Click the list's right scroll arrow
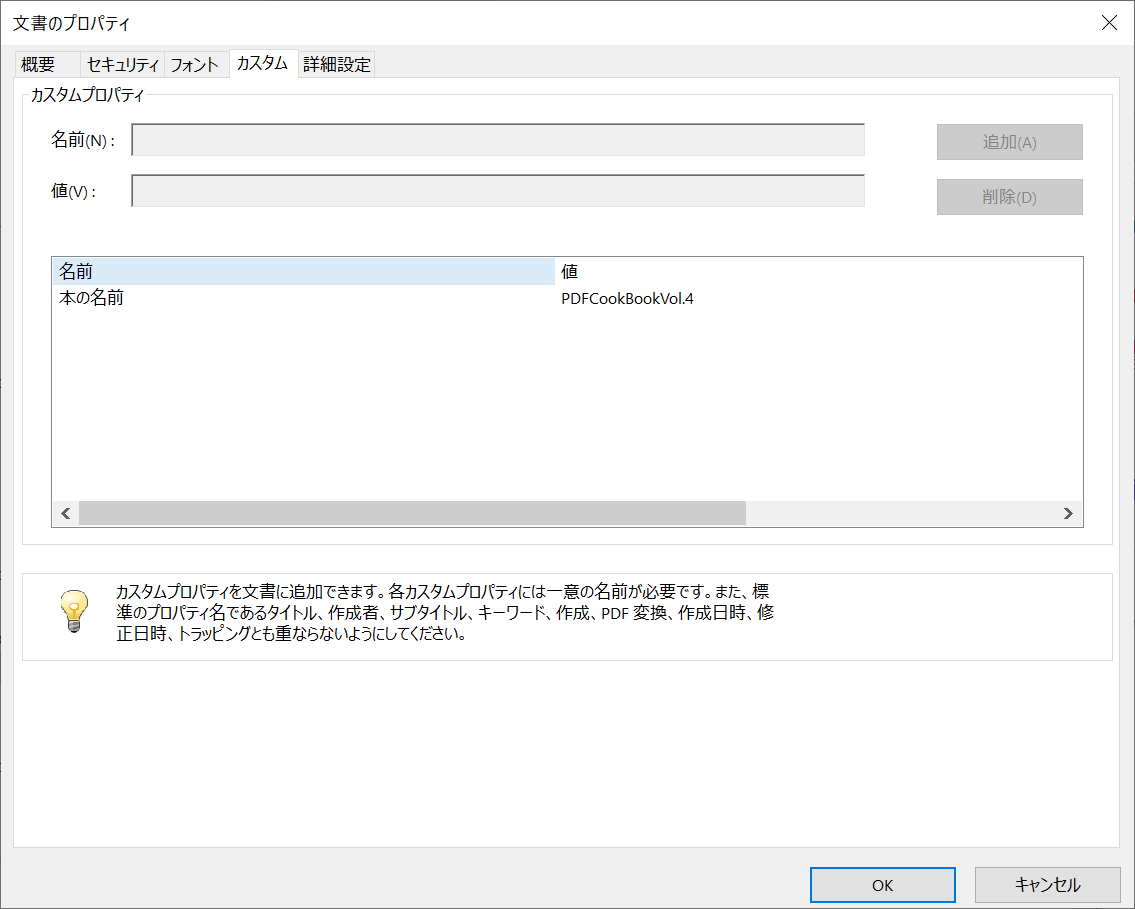The image size is (1135, 909). click(x=1068, y=513)
